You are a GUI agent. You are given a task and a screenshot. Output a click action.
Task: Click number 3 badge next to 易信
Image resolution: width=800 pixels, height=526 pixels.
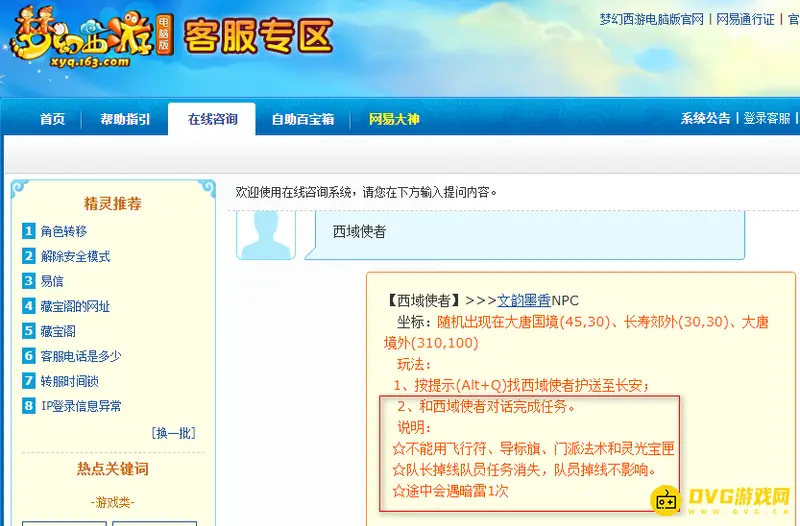point(29,281)
